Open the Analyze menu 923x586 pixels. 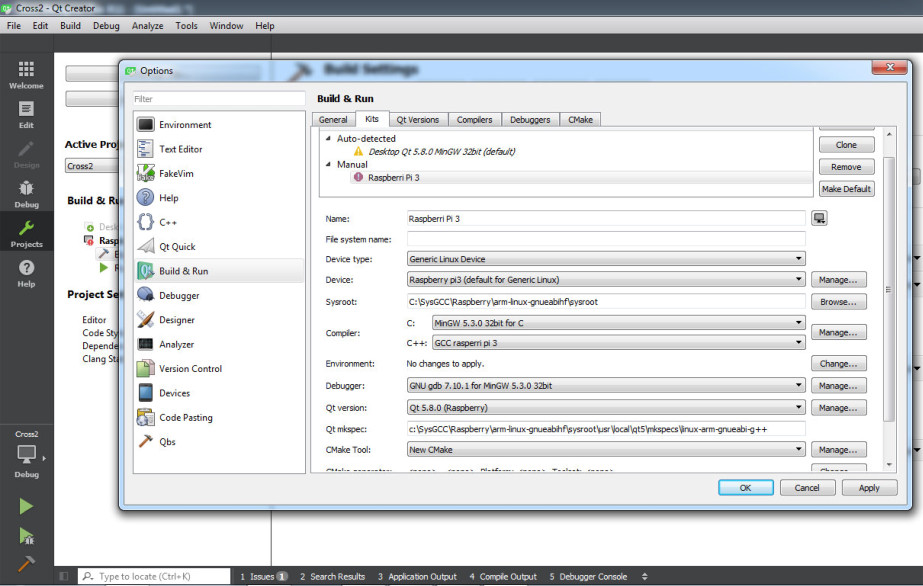(x=147, y=26)
